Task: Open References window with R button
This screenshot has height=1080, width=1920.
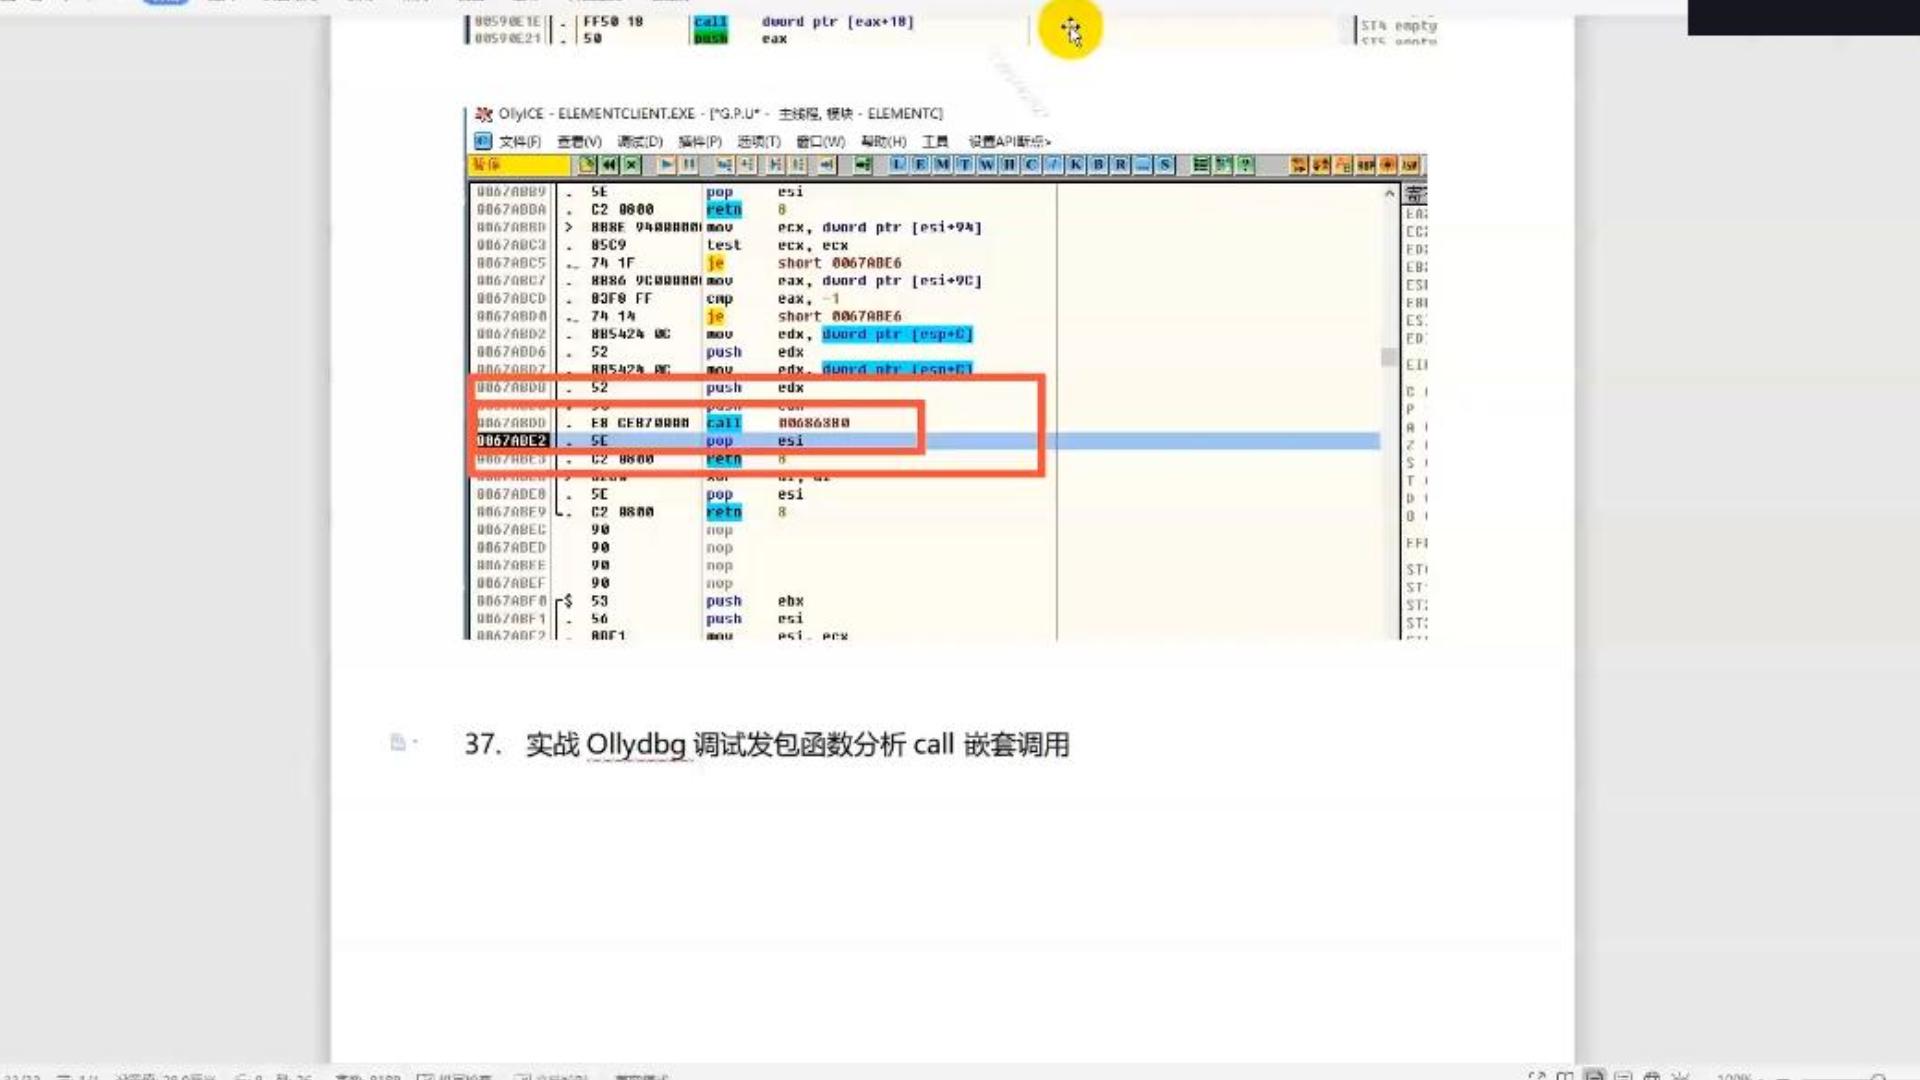Action: 1120,165
